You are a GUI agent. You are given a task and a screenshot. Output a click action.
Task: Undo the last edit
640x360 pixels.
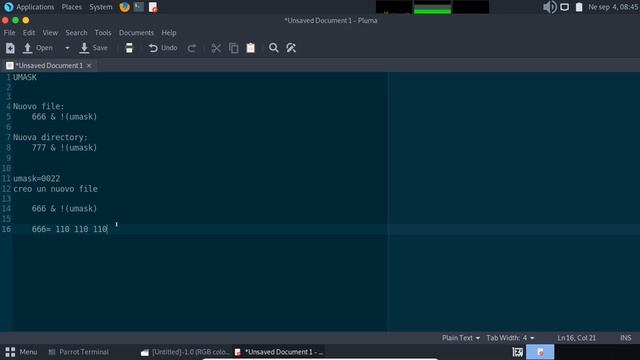(163, 48)
